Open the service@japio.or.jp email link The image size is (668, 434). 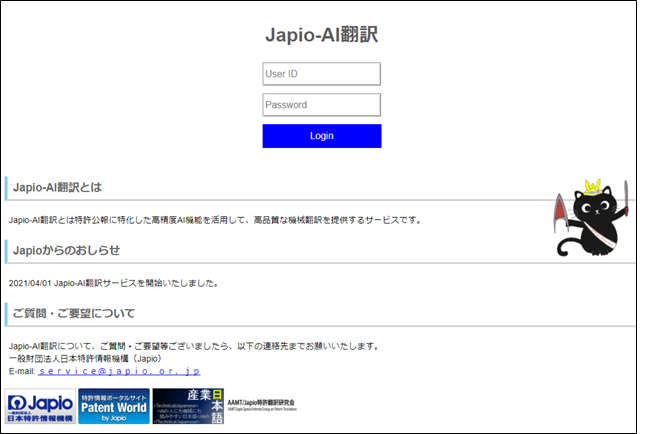click(119, 371)
